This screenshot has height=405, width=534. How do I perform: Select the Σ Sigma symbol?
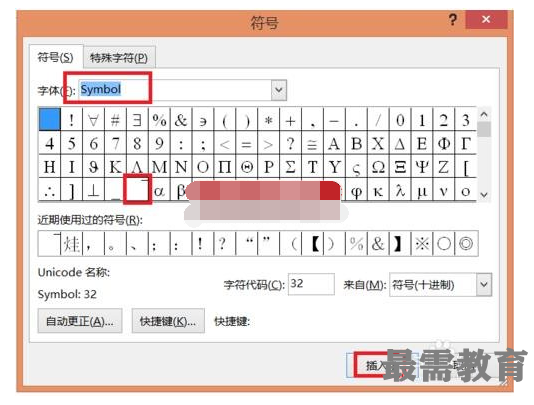coord(290,167)
